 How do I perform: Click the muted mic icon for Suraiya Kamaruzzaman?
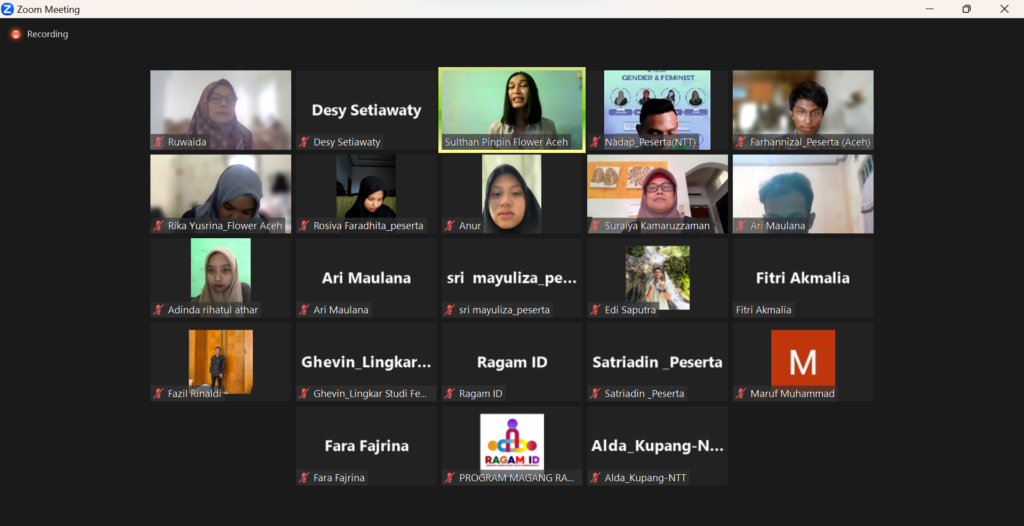coord(595,226)
